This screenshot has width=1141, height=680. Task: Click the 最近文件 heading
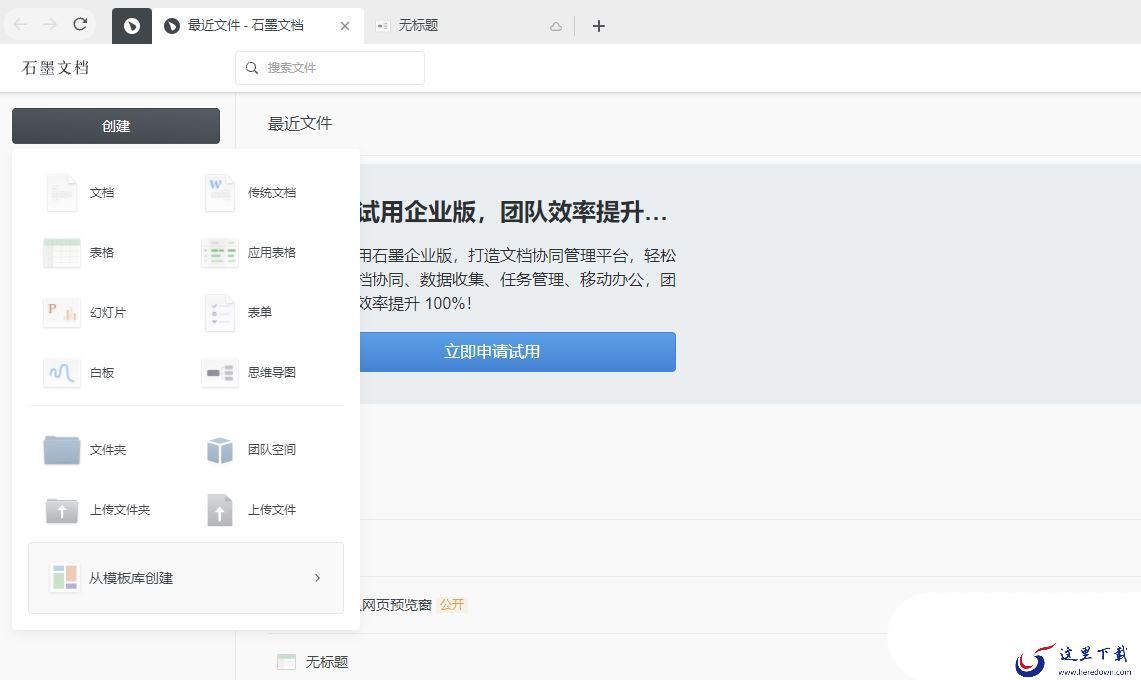[x=300, y=124]
